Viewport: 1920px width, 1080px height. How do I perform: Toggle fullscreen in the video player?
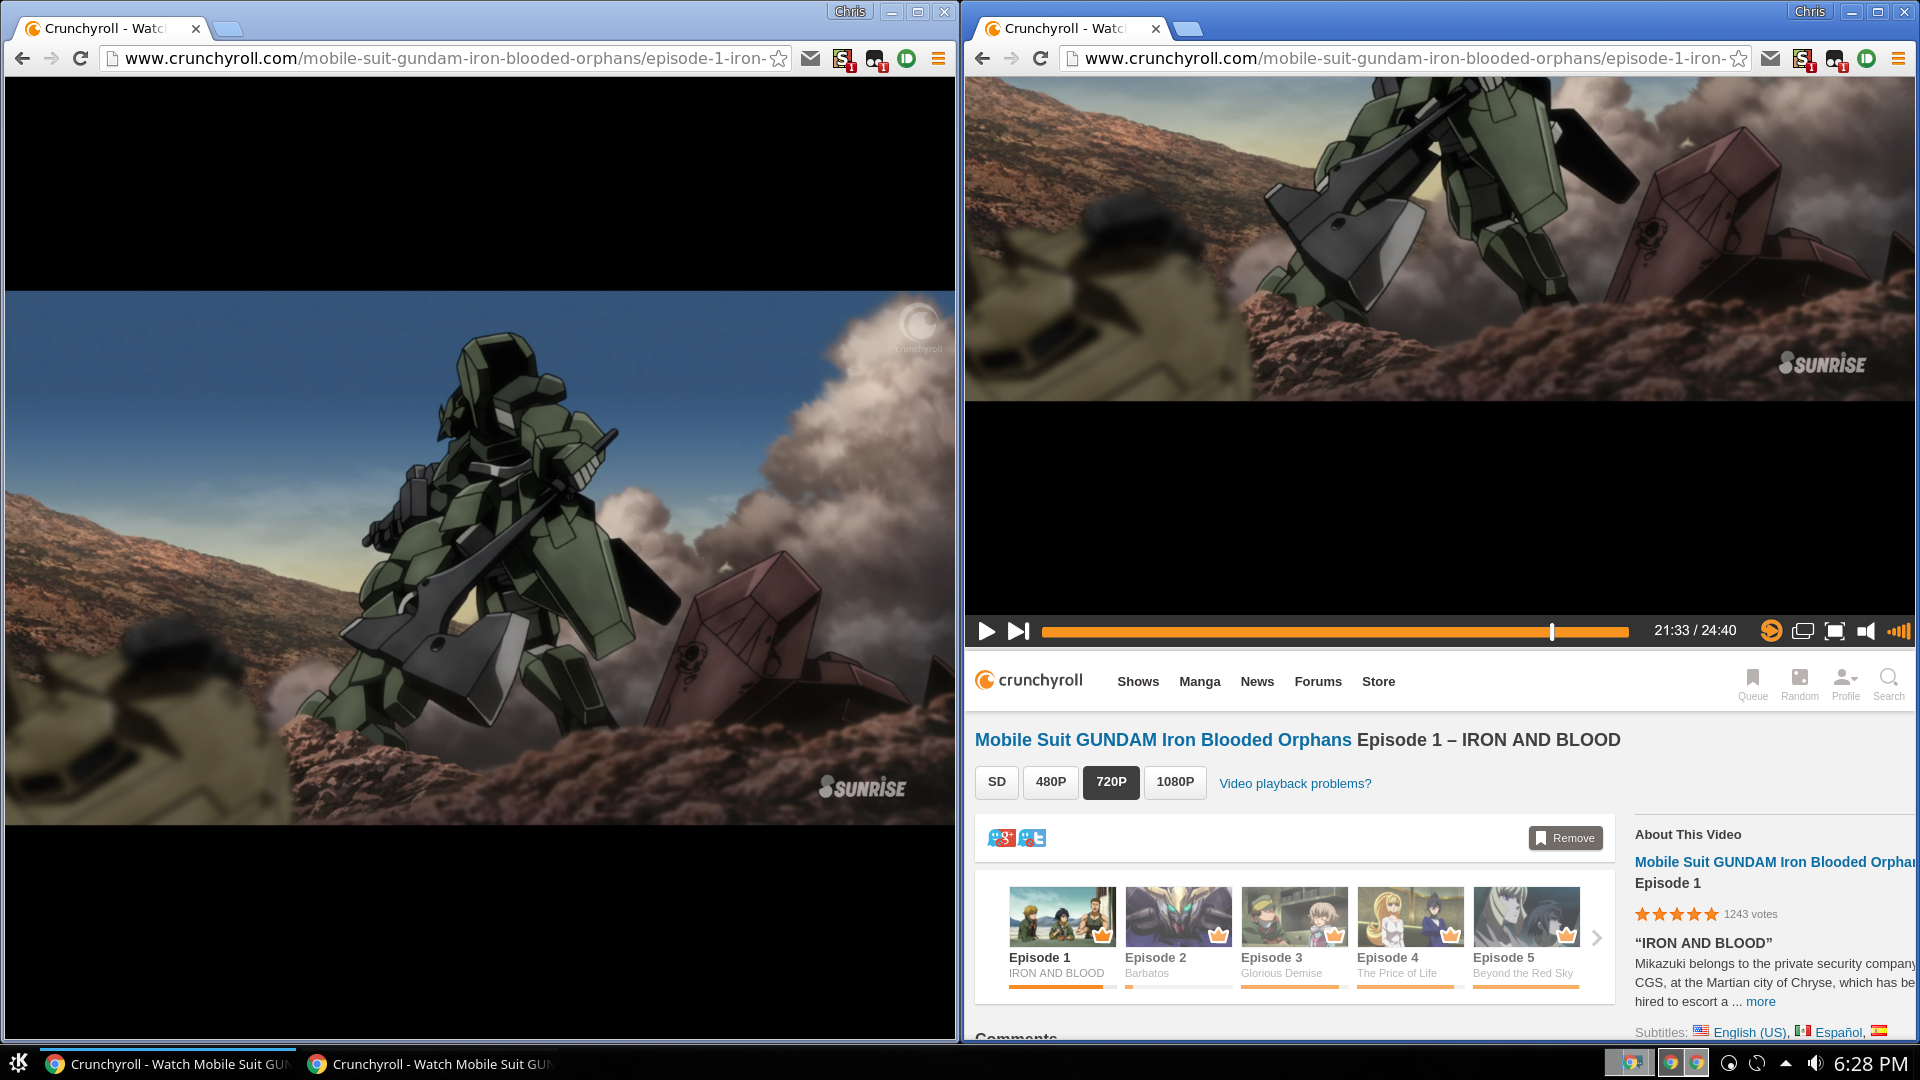point(1834,631)
